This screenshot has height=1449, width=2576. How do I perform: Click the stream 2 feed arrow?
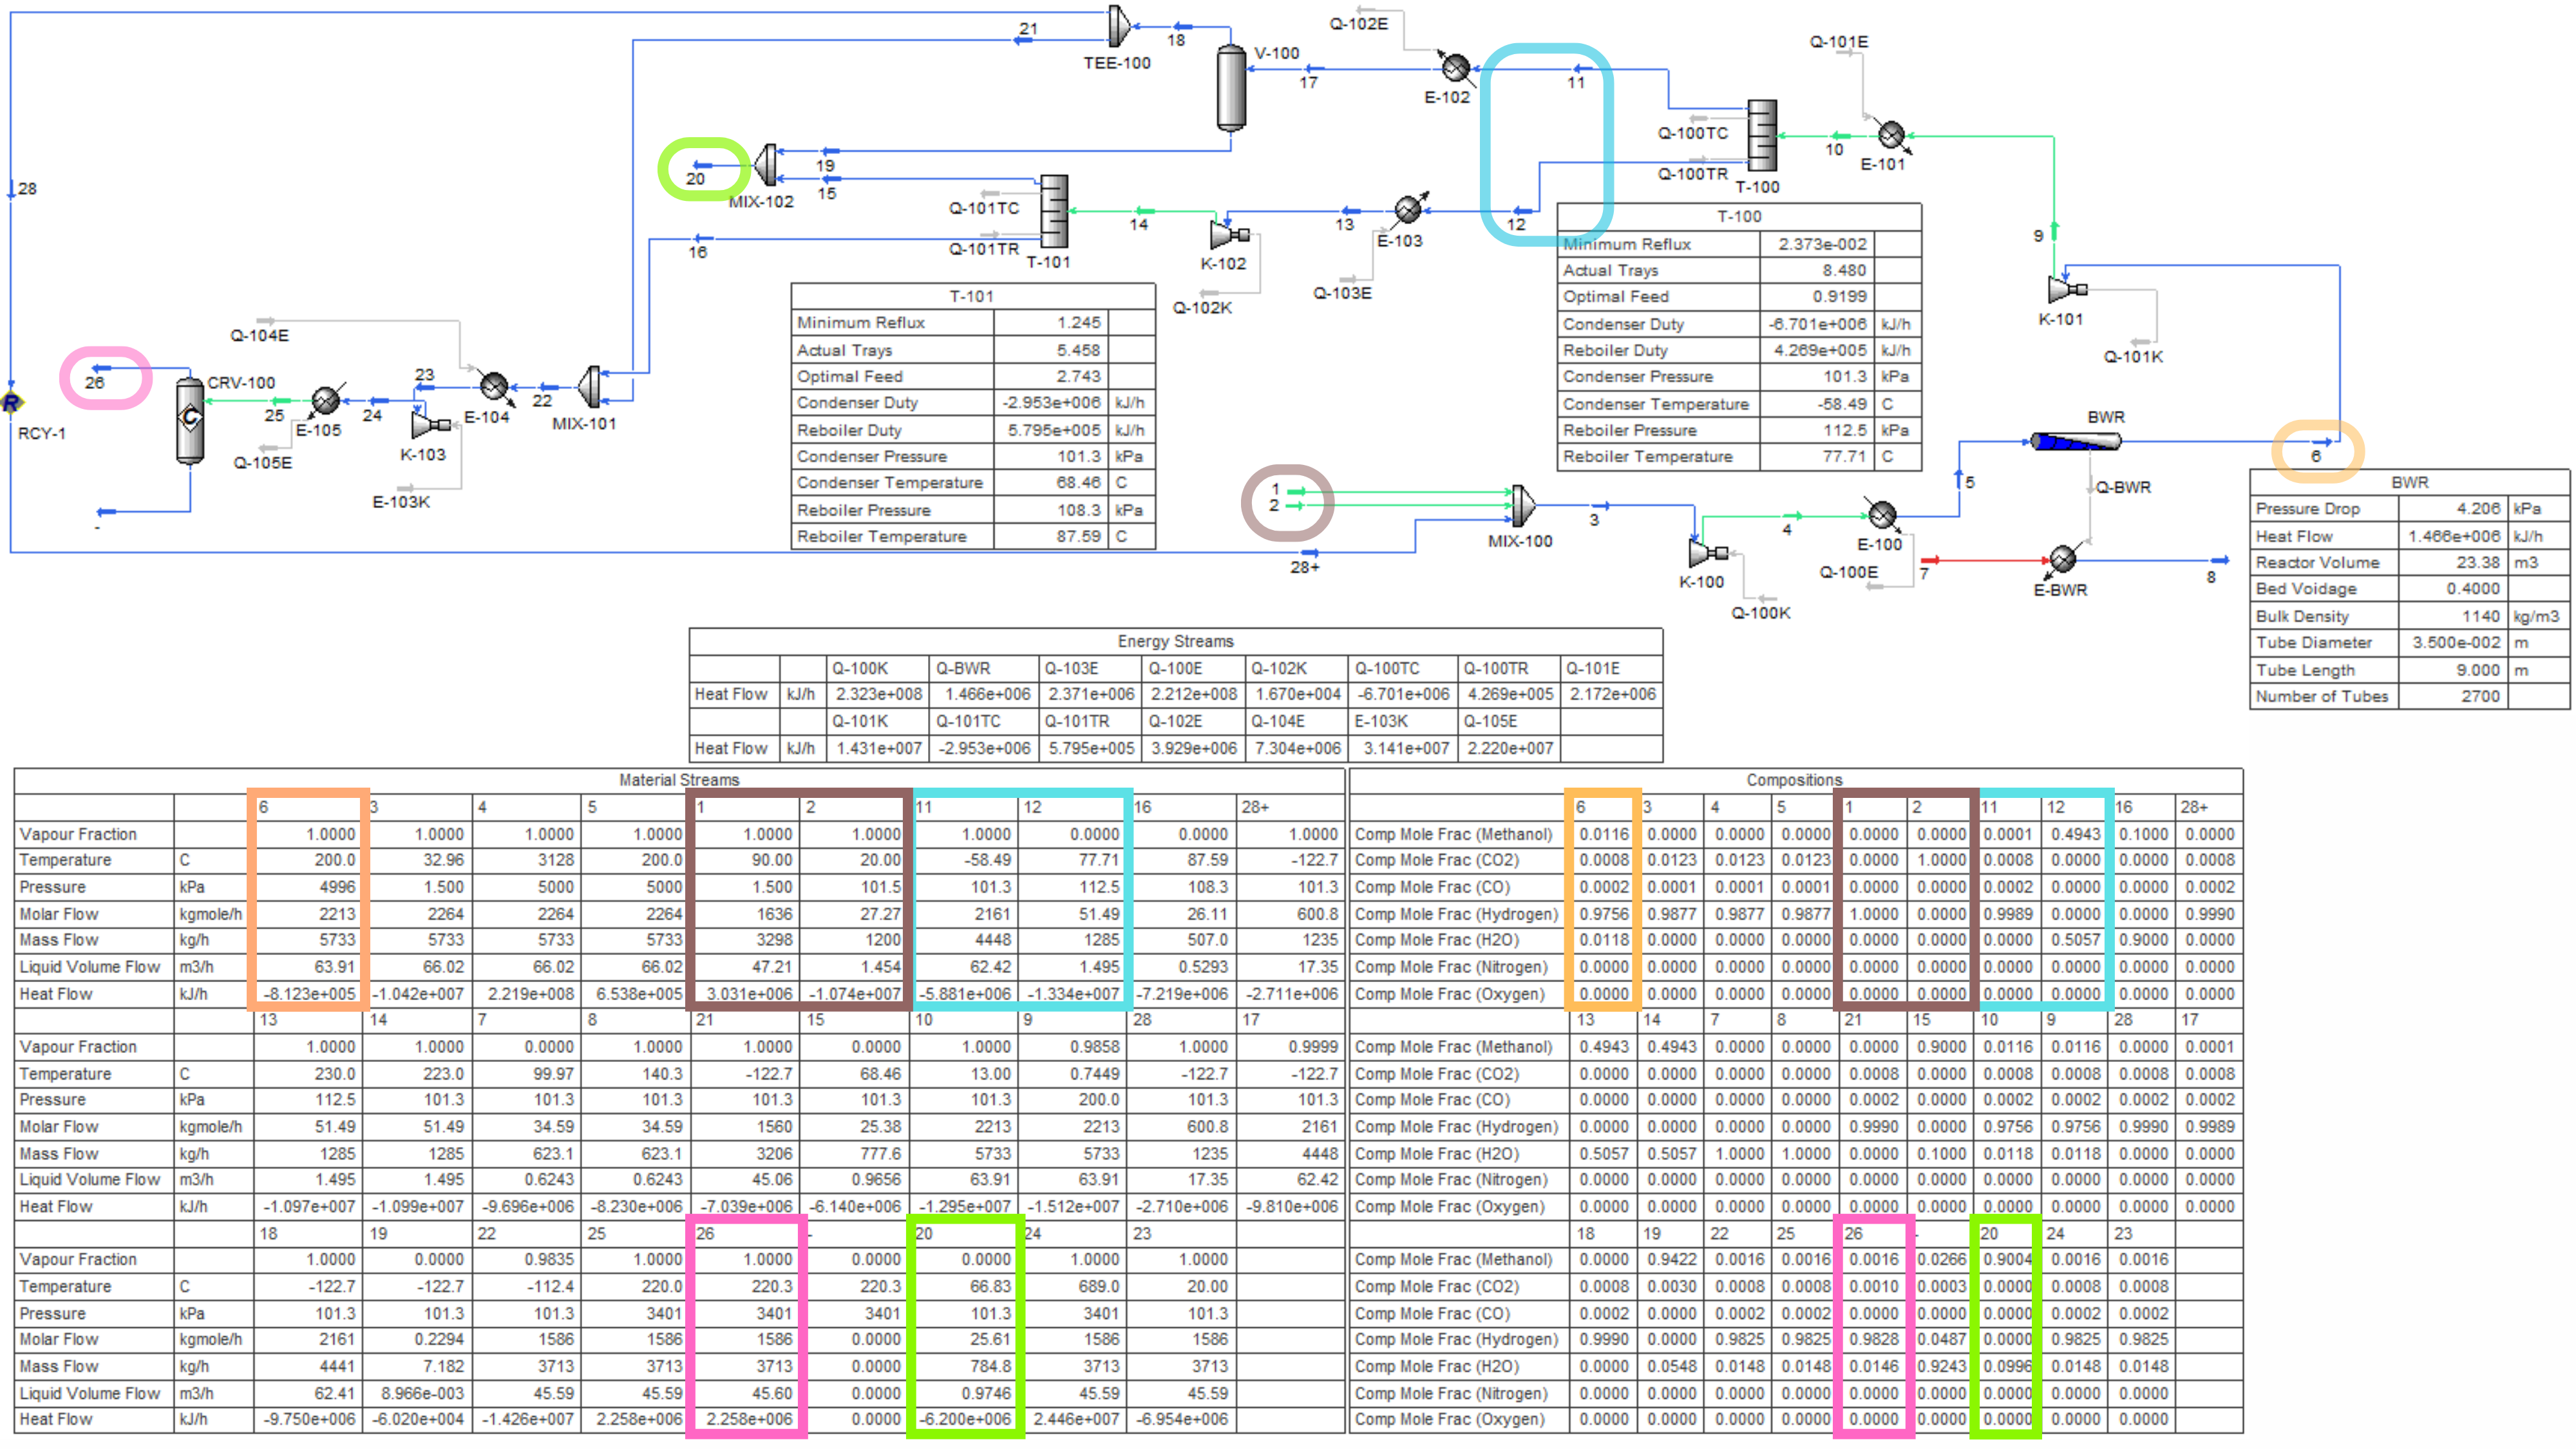tap(1296, 506)
